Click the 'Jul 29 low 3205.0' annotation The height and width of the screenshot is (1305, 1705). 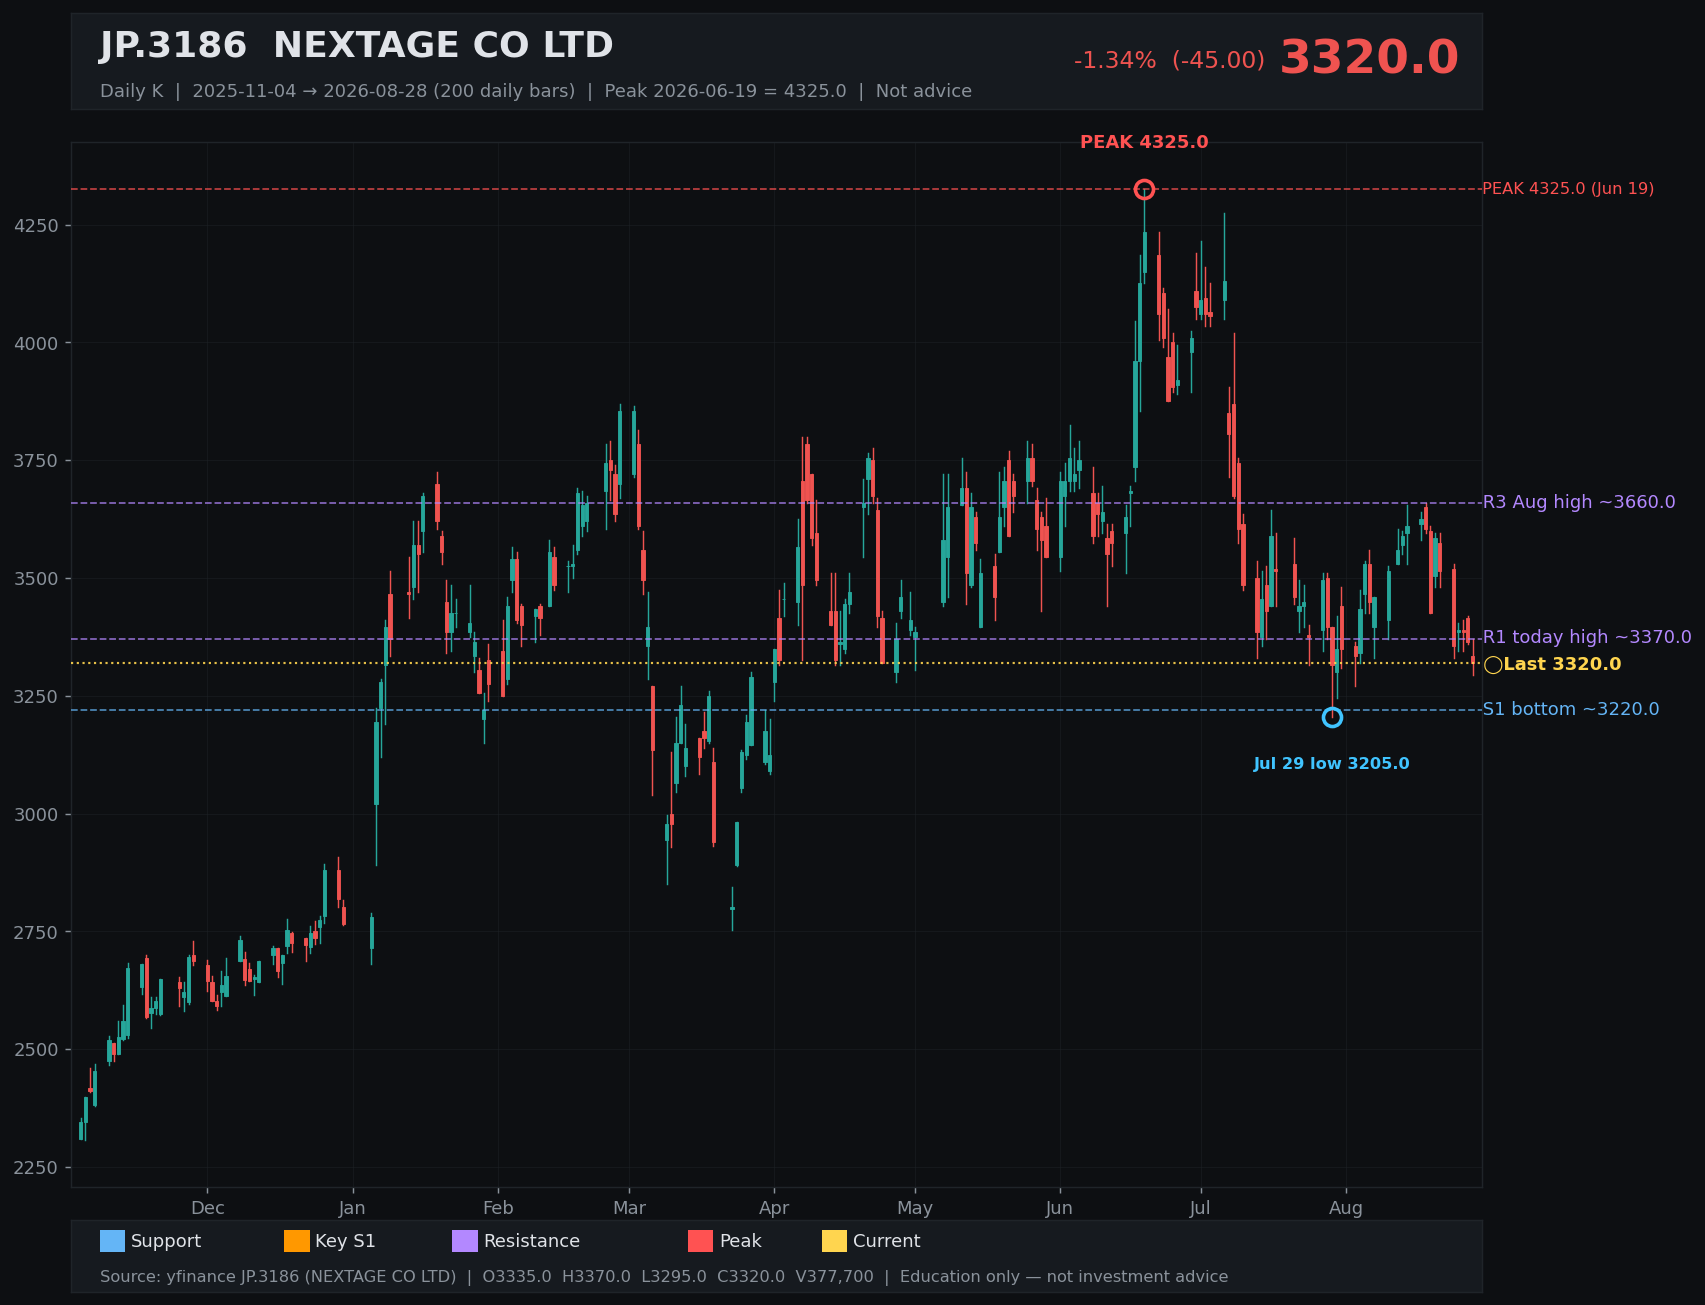1332,764
